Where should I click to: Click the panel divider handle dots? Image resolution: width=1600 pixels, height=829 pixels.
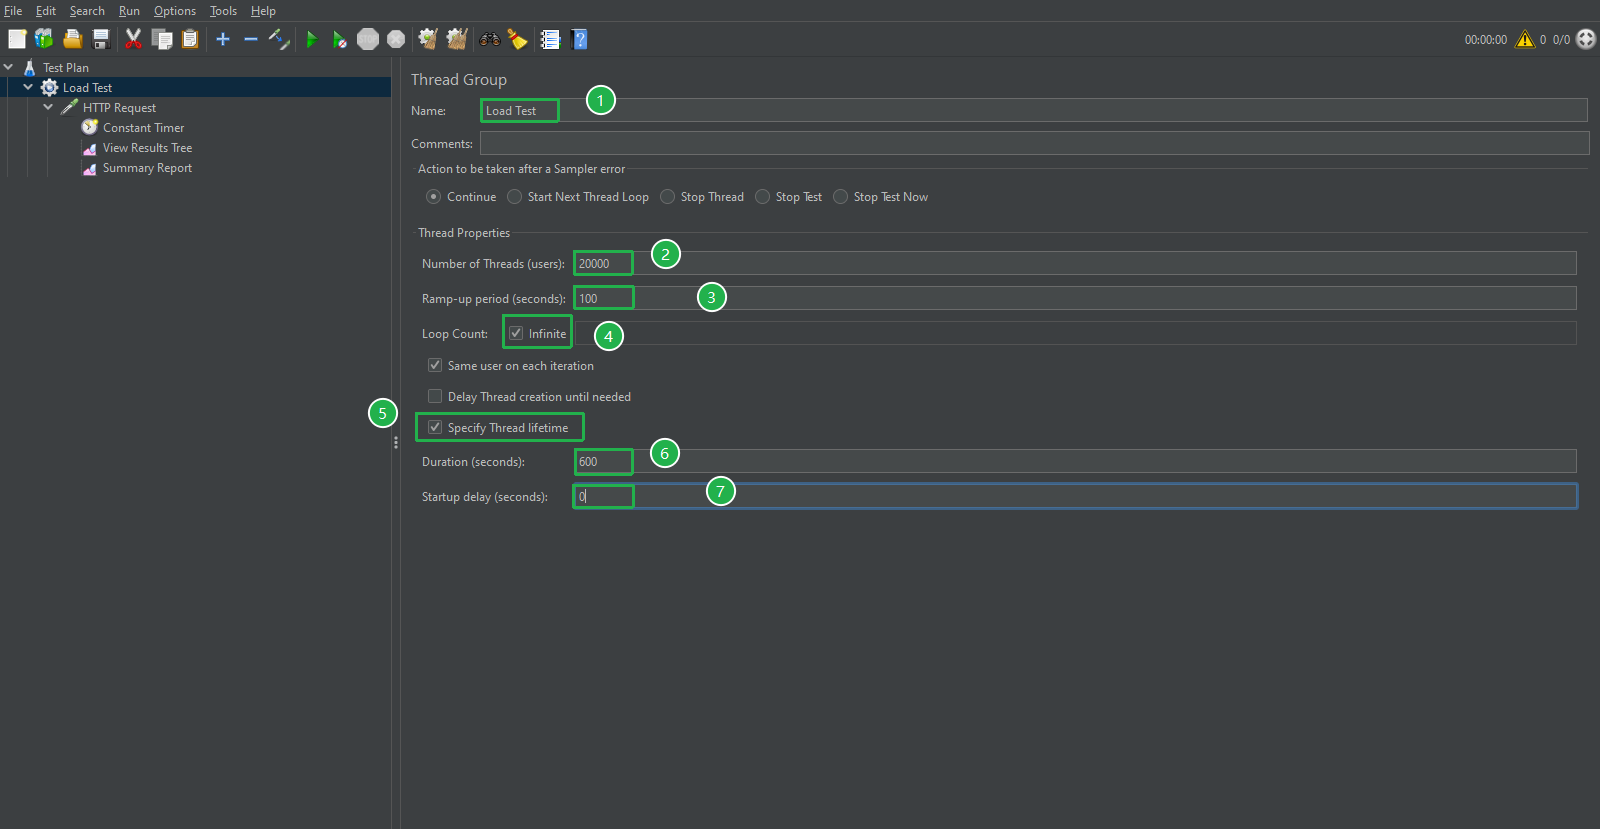click(396, 442)
